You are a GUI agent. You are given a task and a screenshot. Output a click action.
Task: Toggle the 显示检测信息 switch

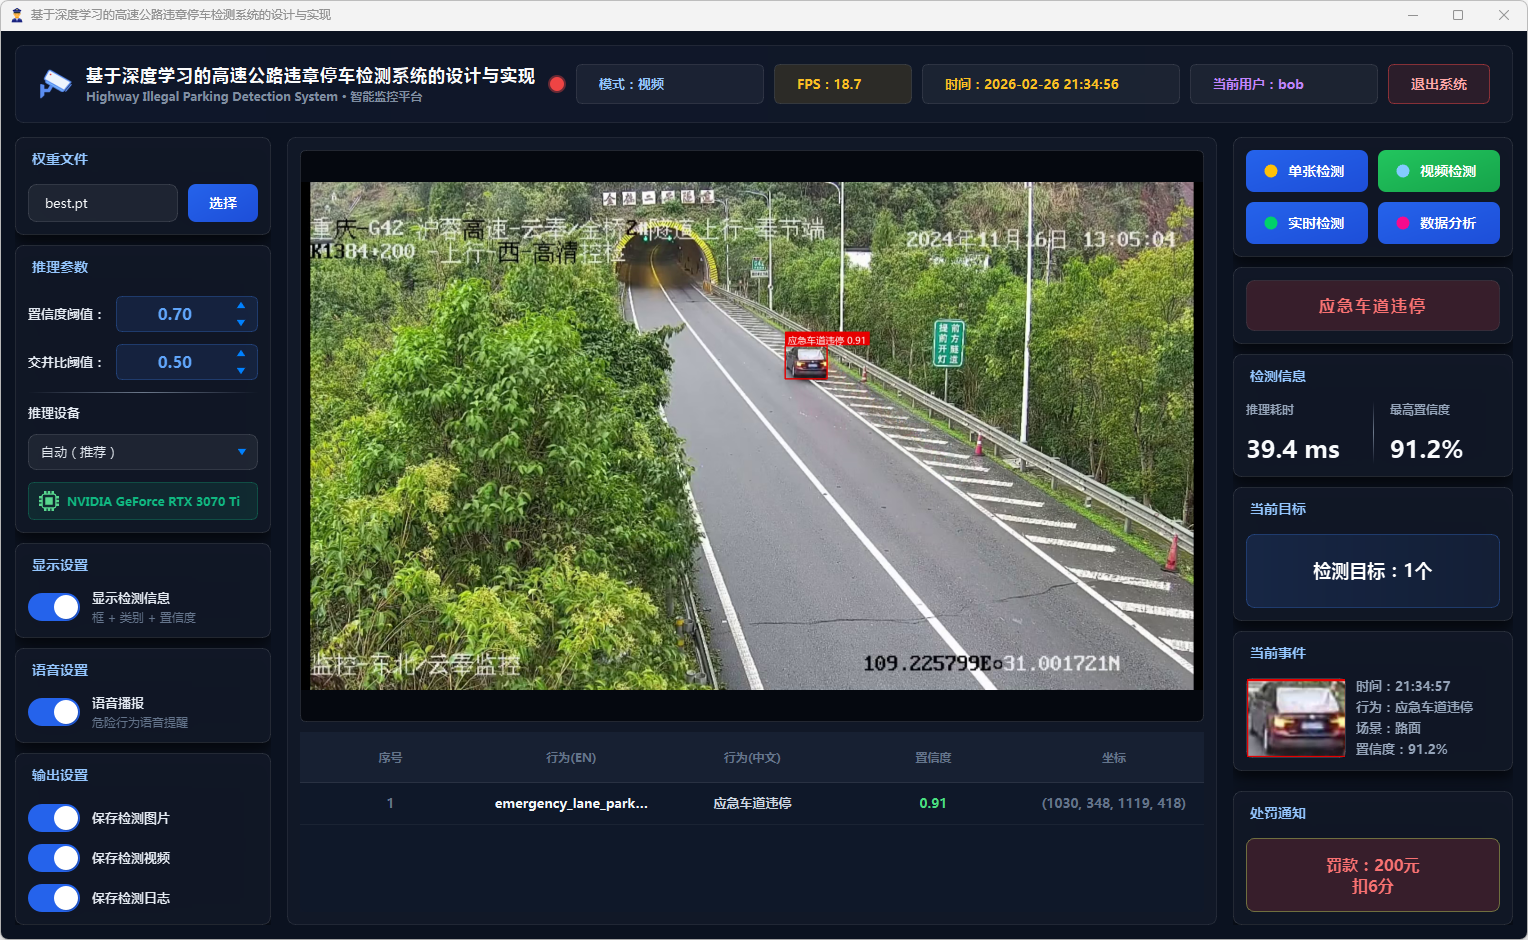[x=54, y=607]
